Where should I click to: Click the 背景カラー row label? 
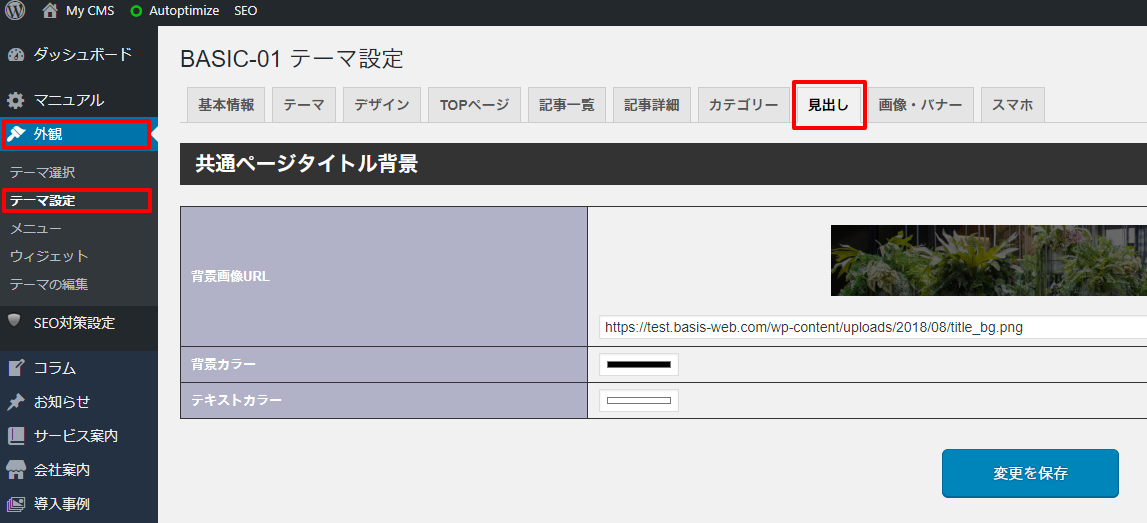point(224,364)
